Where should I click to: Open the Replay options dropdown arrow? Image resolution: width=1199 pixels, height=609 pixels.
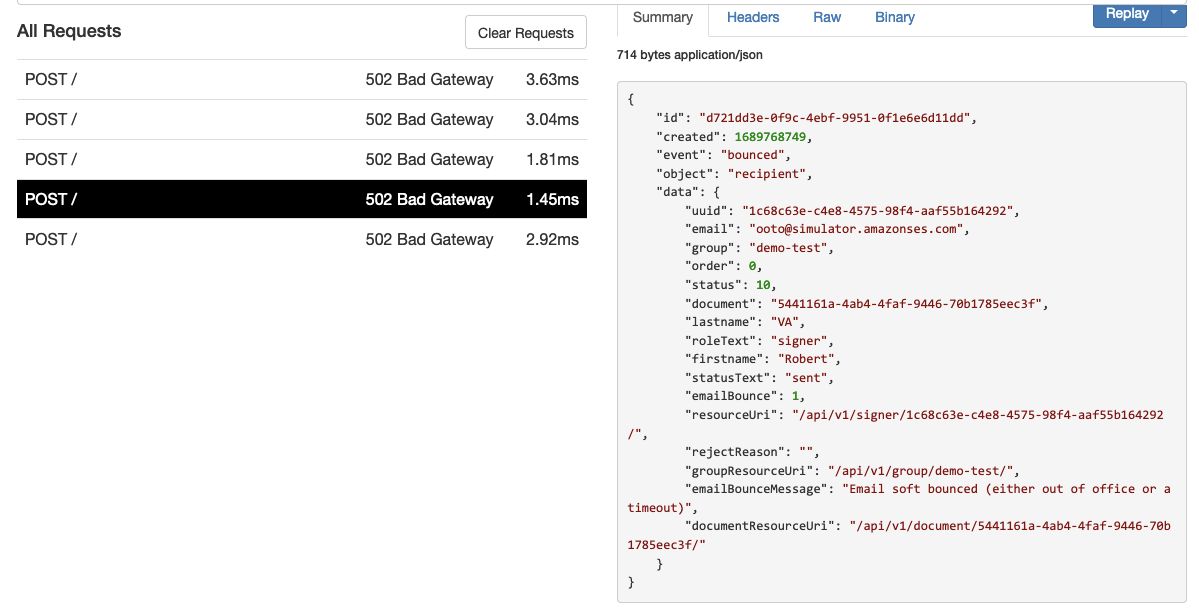point(1172,13)
